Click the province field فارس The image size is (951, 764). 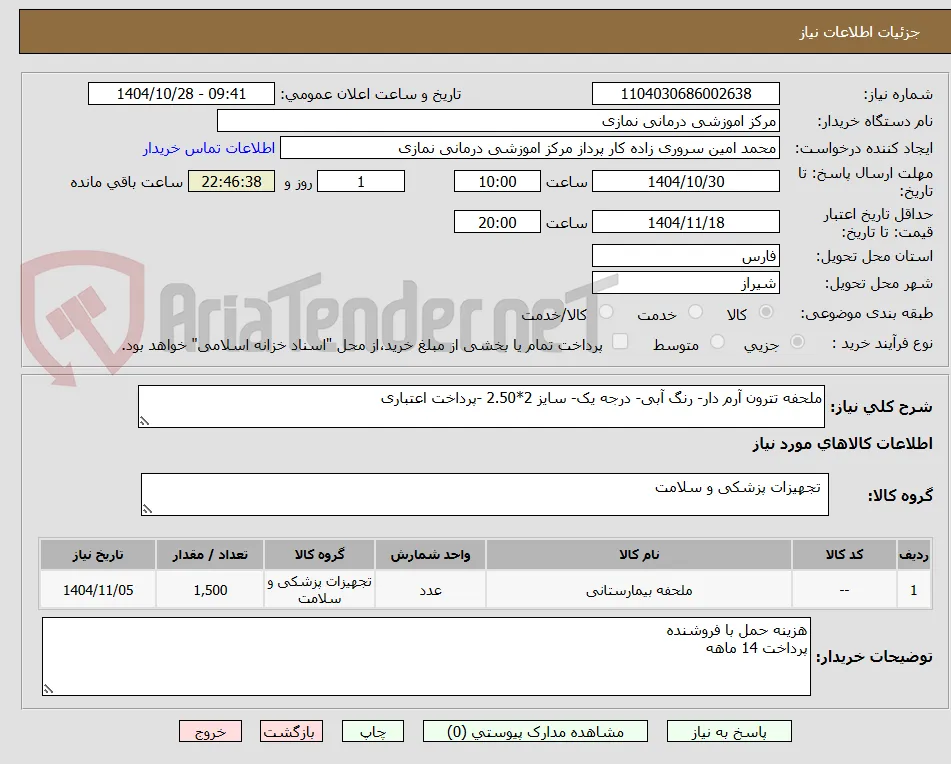coord(685,256)
